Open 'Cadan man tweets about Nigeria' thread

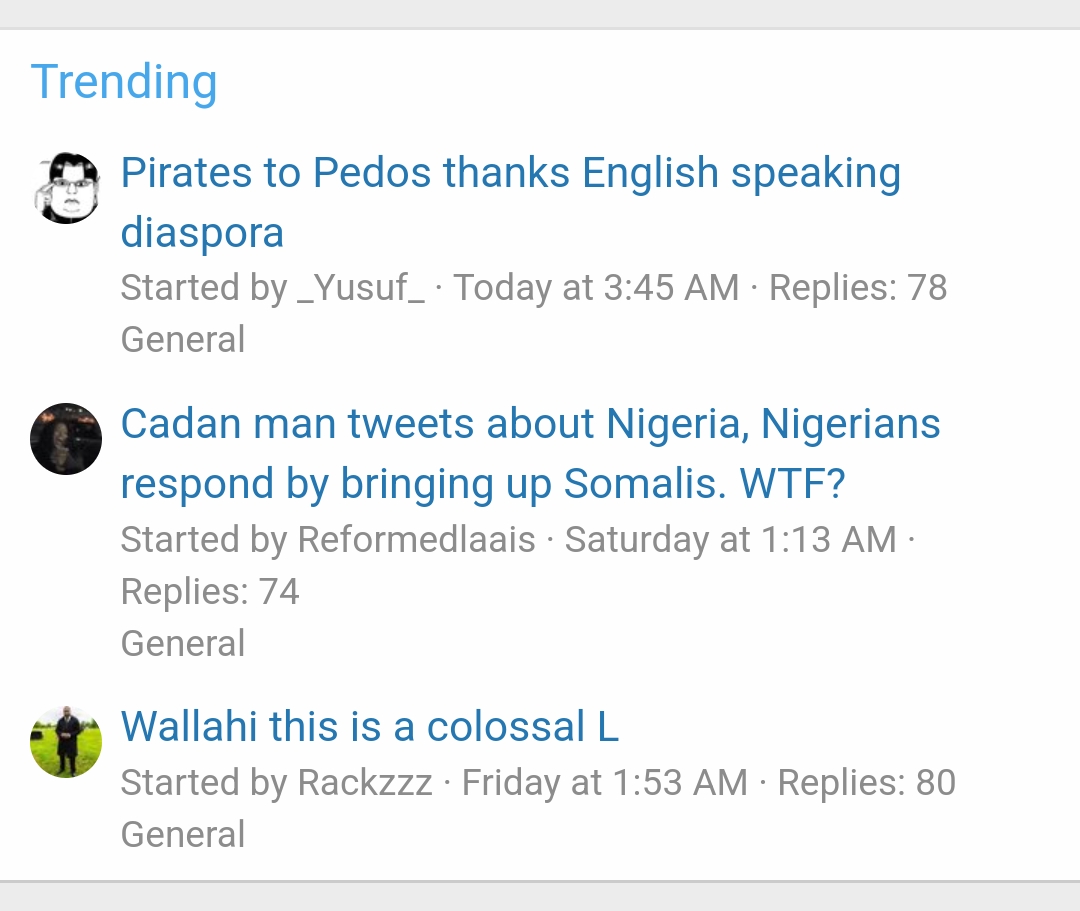click(530, 424)
